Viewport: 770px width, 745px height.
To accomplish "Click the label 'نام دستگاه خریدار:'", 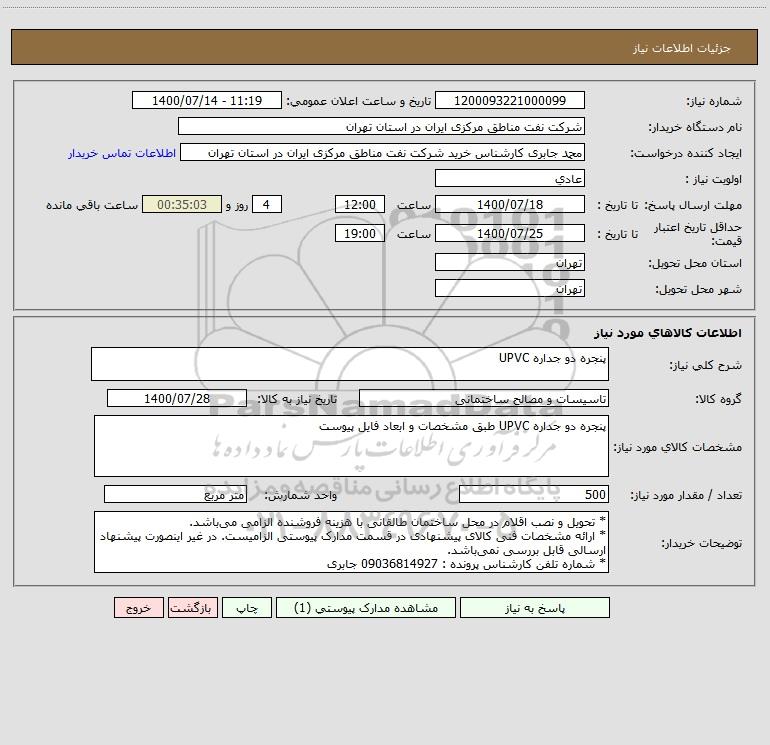I will 695,127.
